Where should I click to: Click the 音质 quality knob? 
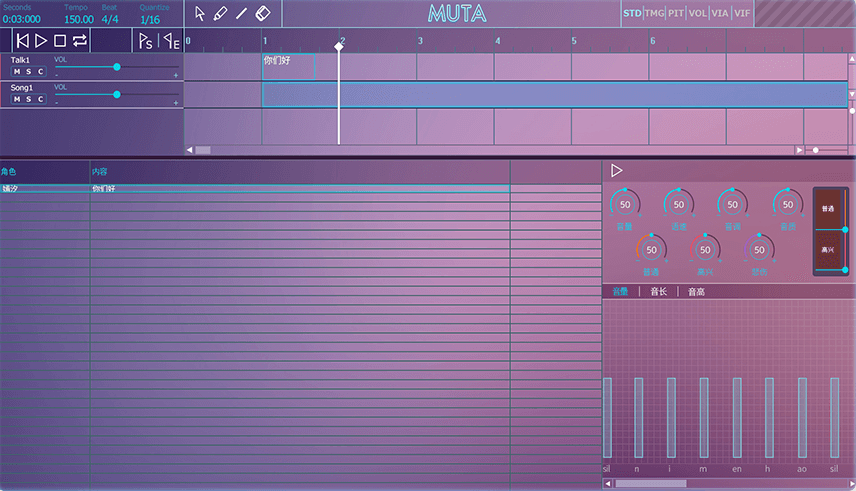(x=788, y=204)
